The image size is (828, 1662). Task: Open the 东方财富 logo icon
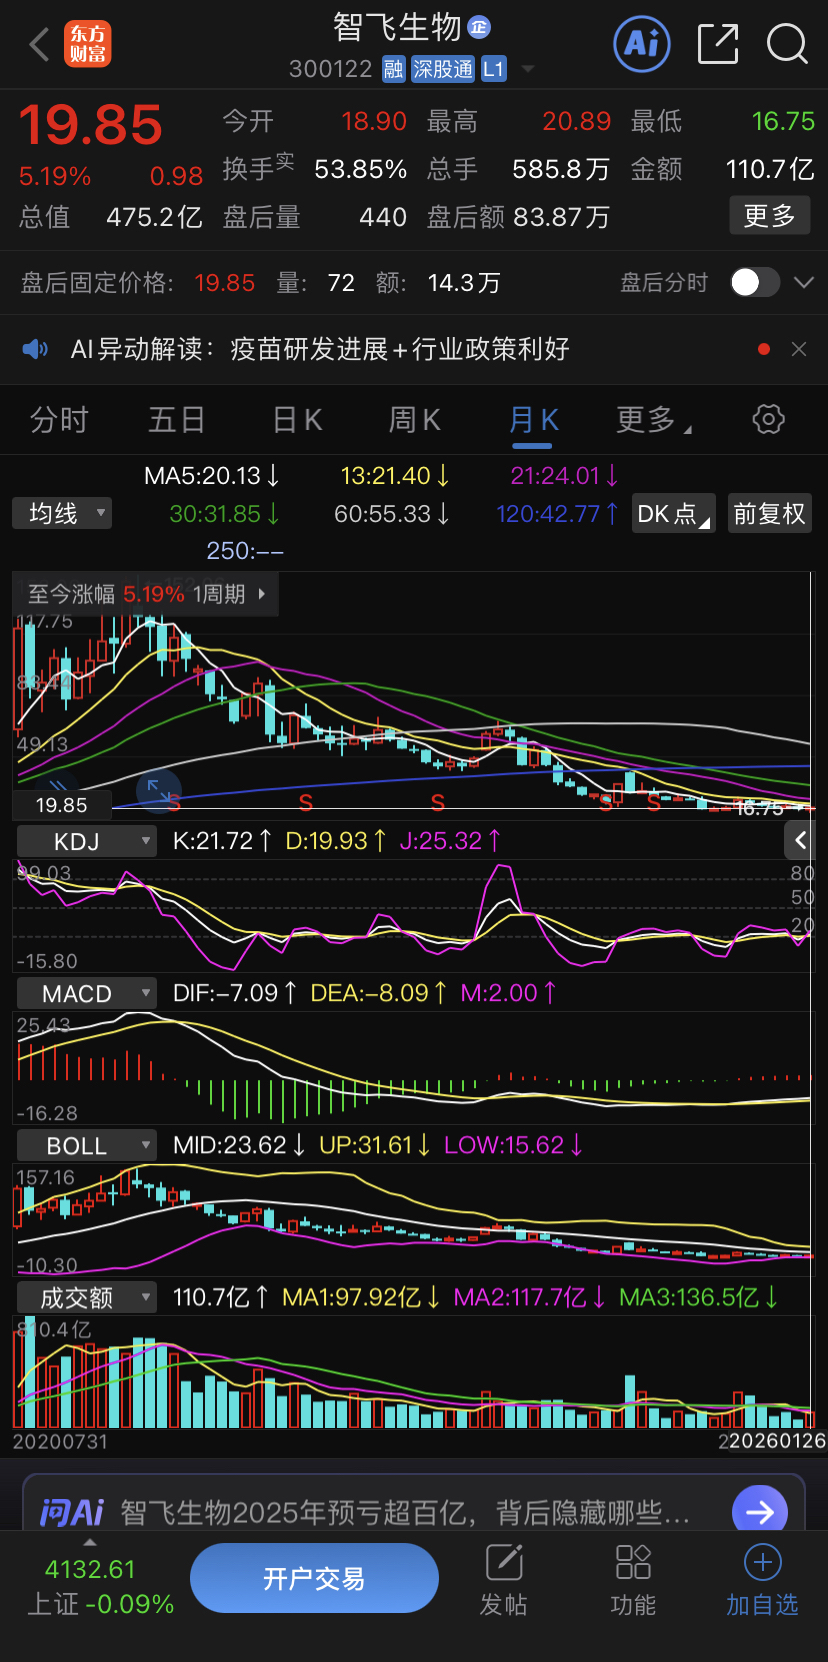point(88,44)
